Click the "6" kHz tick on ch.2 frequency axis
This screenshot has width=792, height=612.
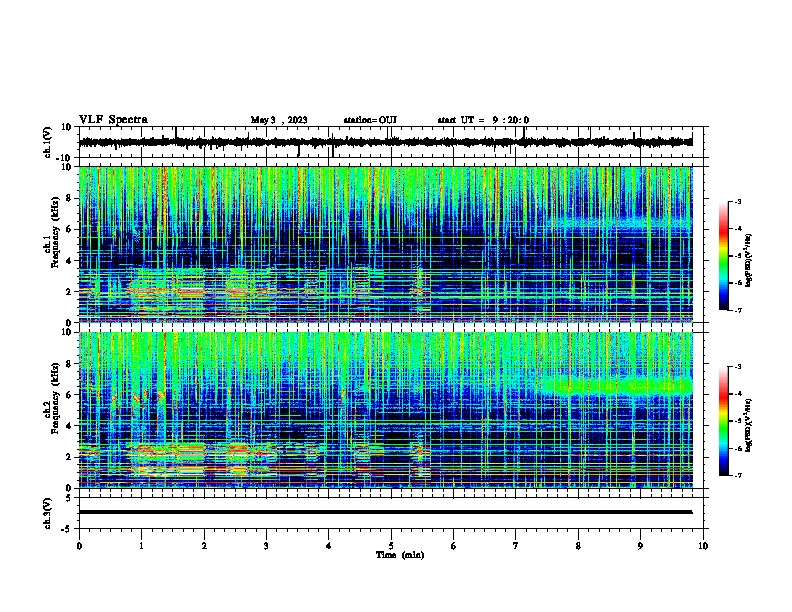70,394
